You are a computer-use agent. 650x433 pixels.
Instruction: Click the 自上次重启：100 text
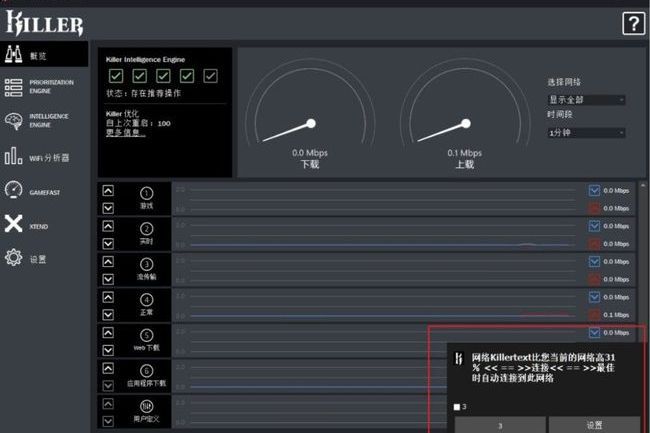click(x=138, y=123)
